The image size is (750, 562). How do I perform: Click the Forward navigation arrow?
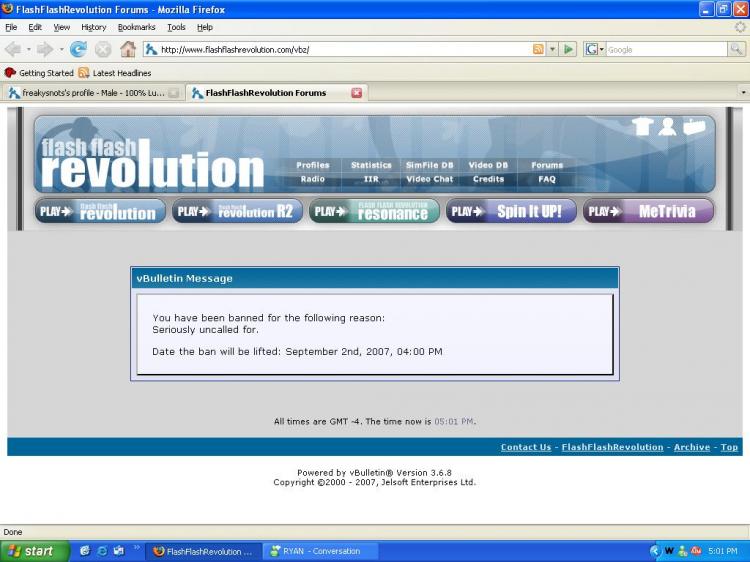[45, 49]
